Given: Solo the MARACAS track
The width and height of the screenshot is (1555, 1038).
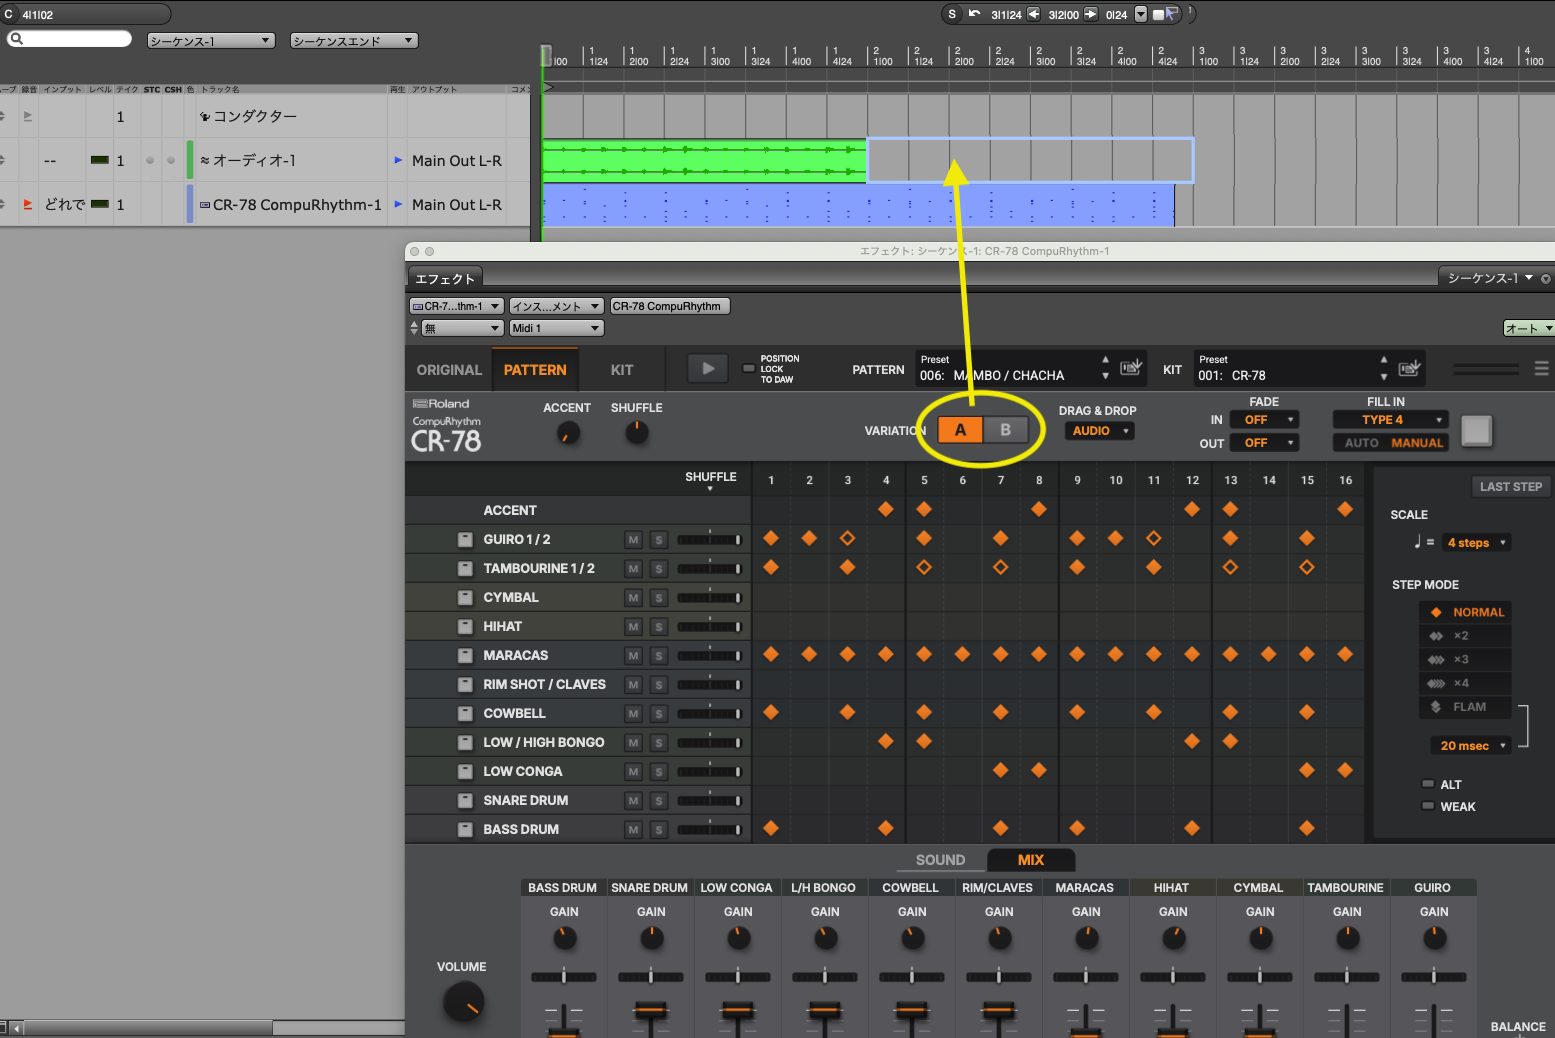Looking at the screenshot, I should click(658, 656).
